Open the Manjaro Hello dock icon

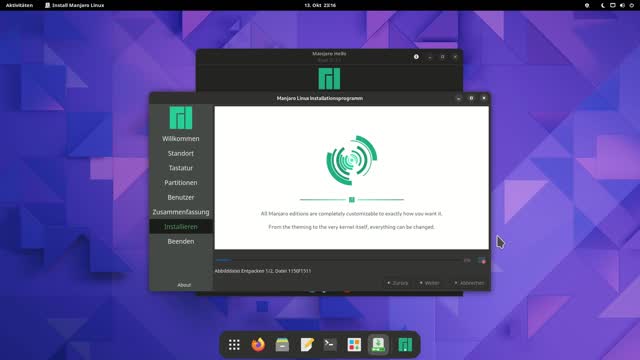click(405, 345)
